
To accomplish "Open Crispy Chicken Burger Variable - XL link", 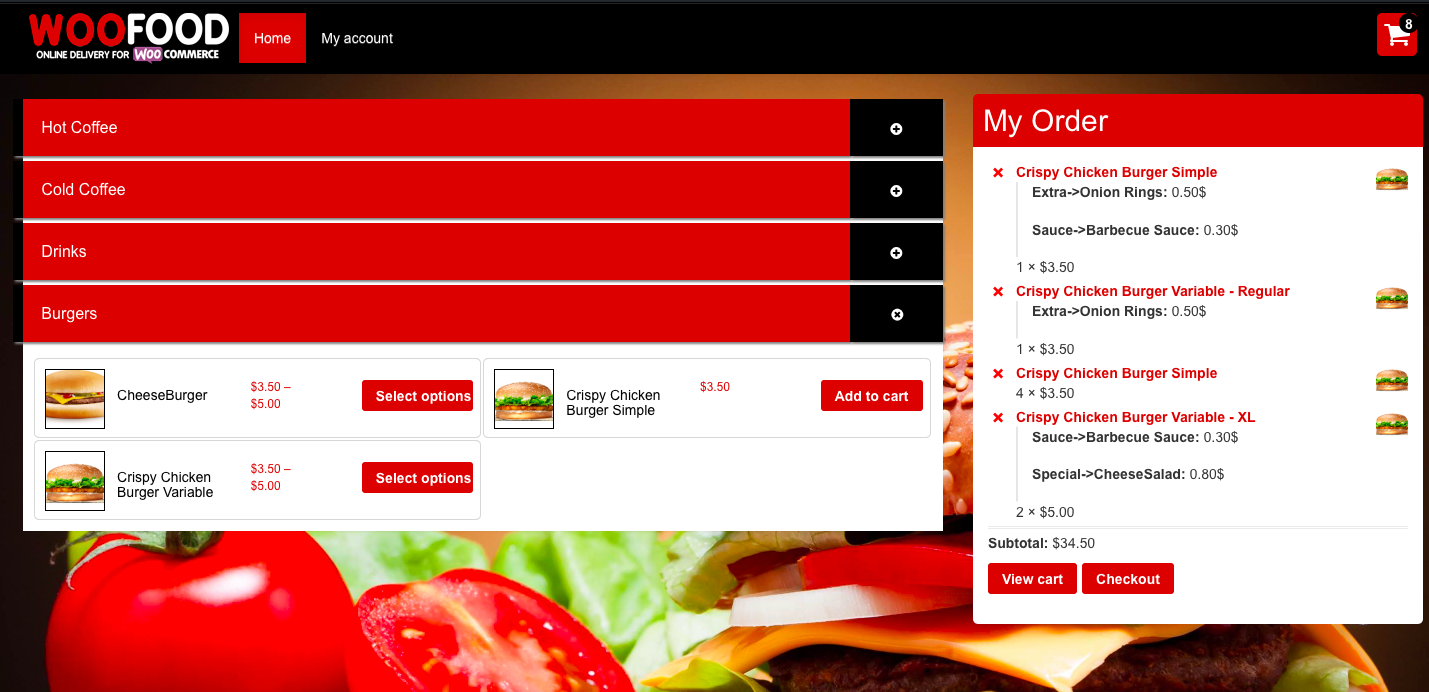I will pos(1135,417).
